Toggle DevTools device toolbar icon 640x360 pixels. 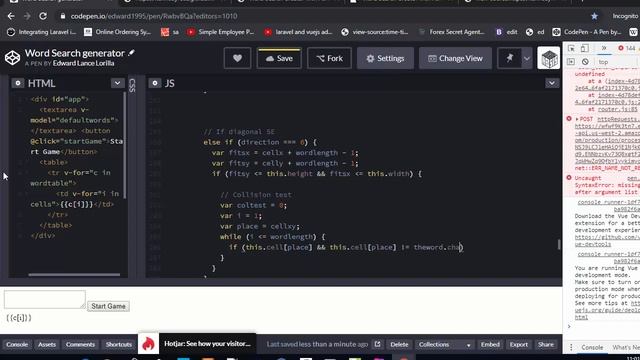pyautogui.click(x=584, y=48)
